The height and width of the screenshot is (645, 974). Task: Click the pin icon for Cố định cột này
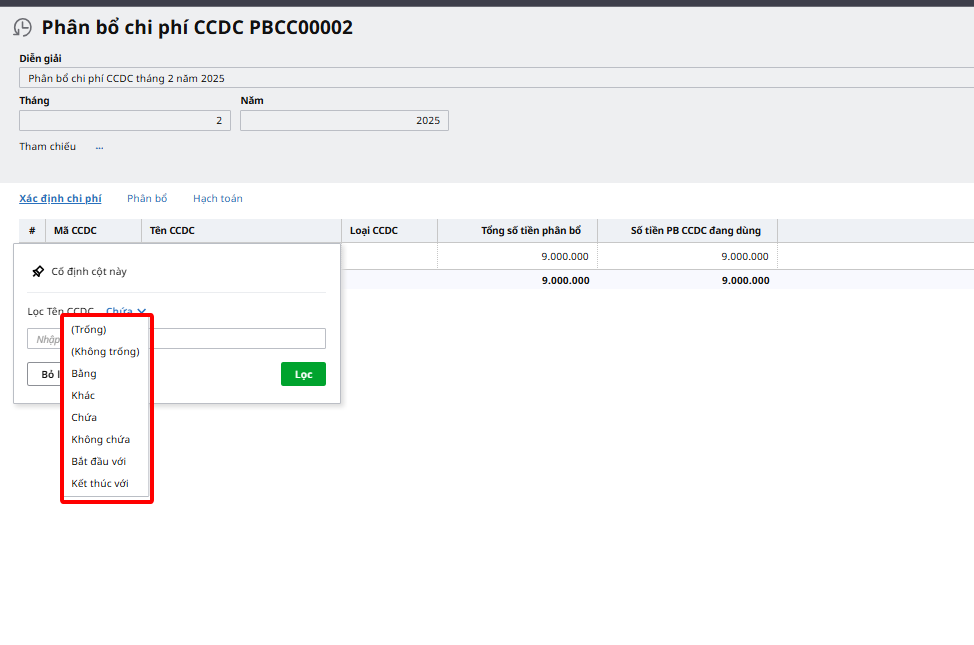pos(38,271)
